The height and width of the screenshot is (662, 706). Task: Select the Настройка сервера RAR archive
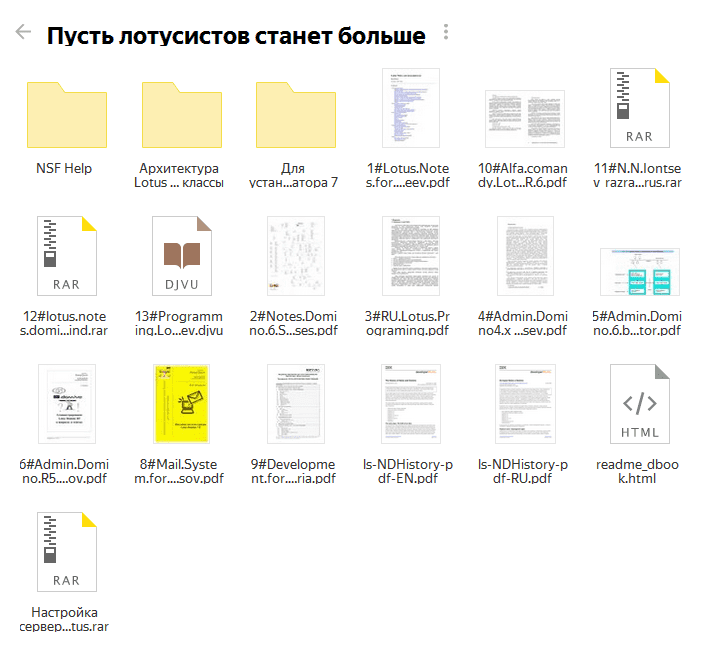(x=65, y=552)
